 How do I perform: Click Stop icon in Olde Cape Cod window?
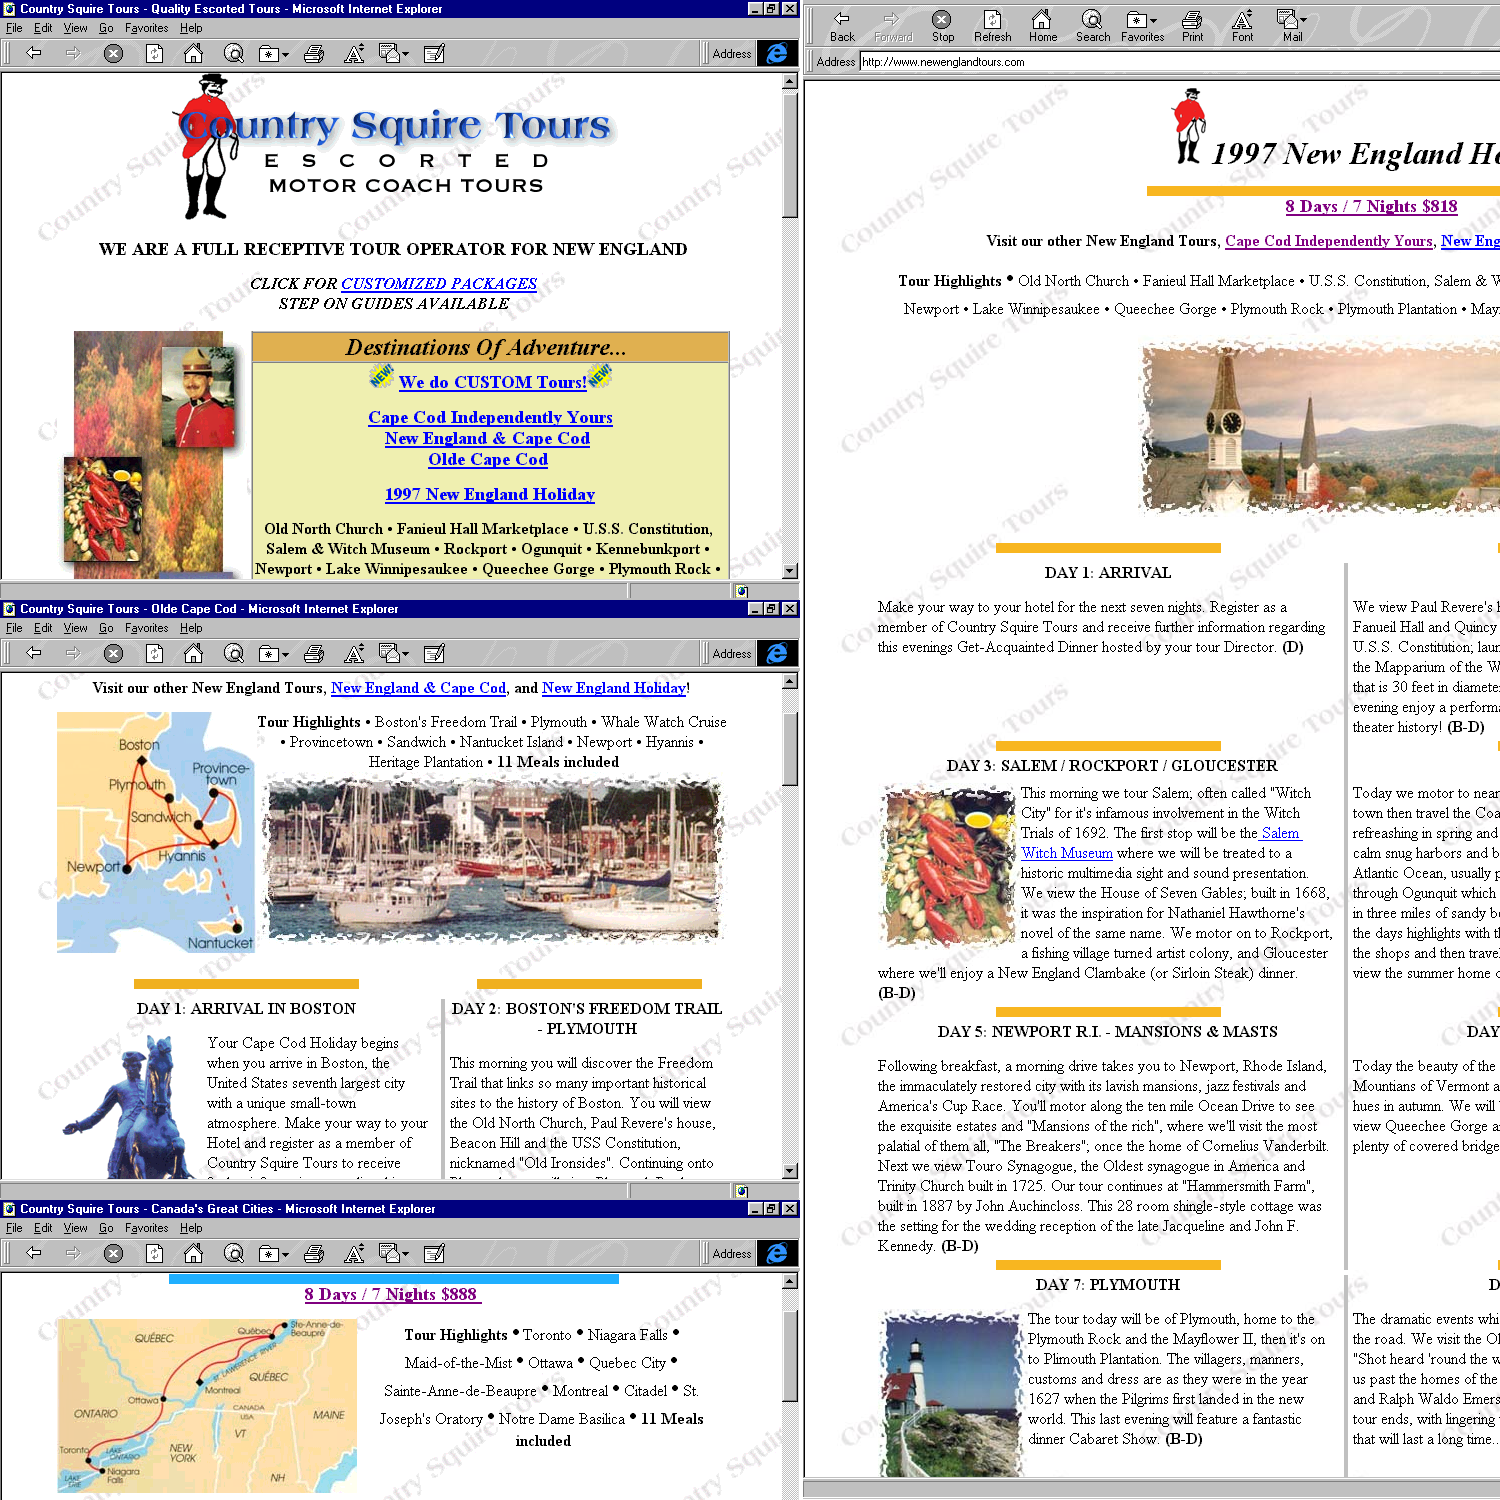[114, 653]
